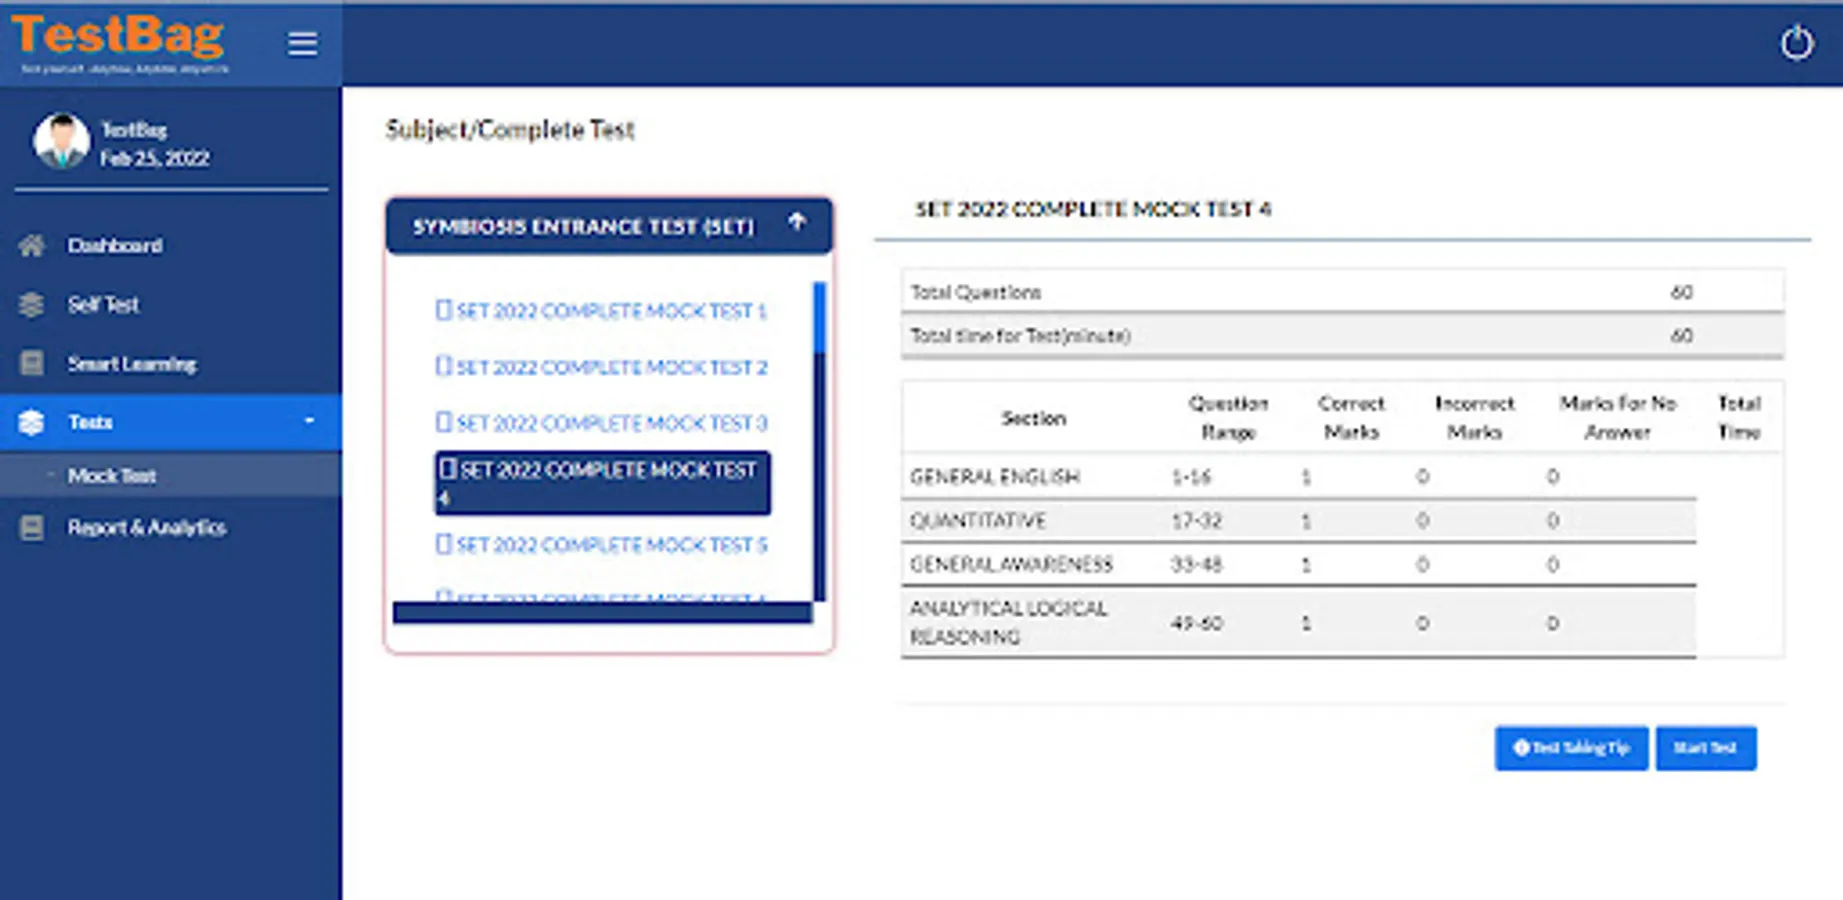The height and width of the screenshot is (900, 1843).
Task: Click the 'Marks For No Answer' header
Action: [1617, 418]
